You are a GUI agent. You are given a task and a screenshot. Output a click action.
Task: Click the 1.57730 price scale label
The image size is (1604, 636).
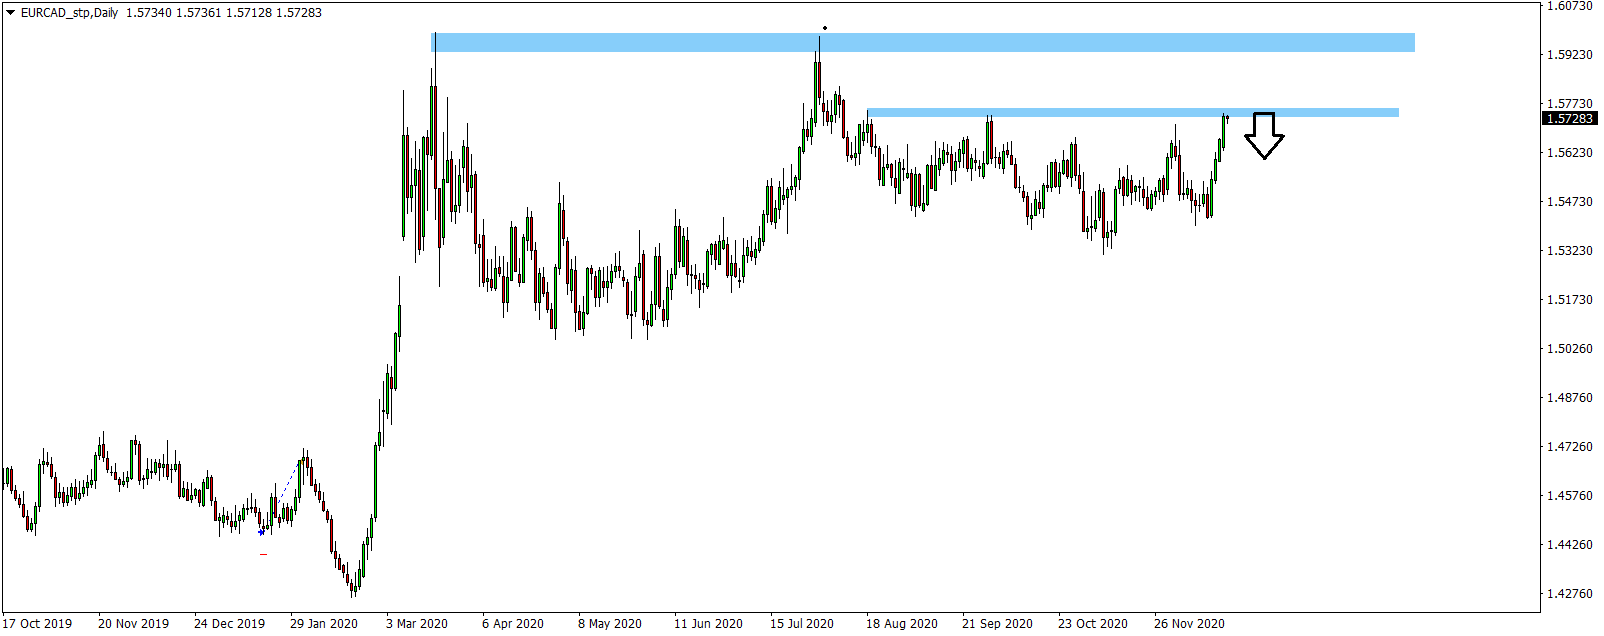click(x=1569, y=104)
